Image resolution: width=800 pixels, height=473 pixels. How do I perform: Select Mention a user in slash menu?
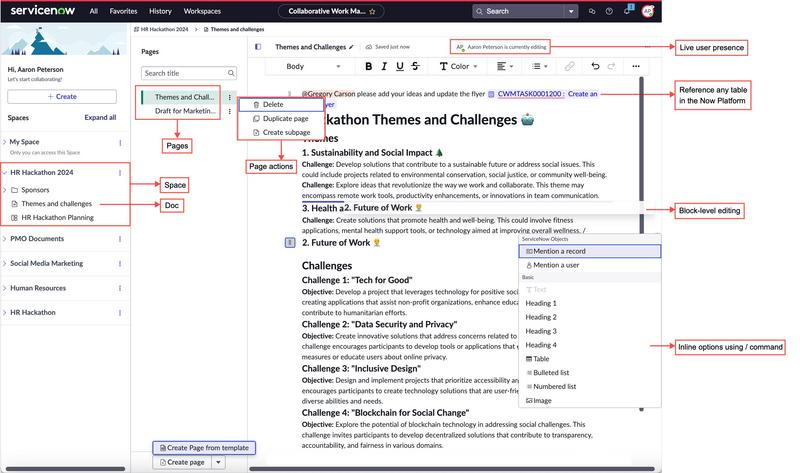pyautogui.click(x=590, y=265)
